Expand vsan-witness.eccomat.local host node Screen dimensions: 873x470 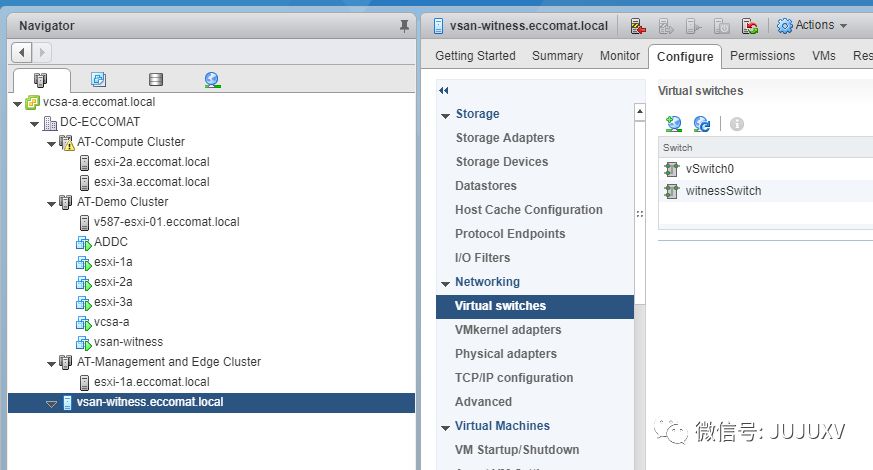click(51, 404)
